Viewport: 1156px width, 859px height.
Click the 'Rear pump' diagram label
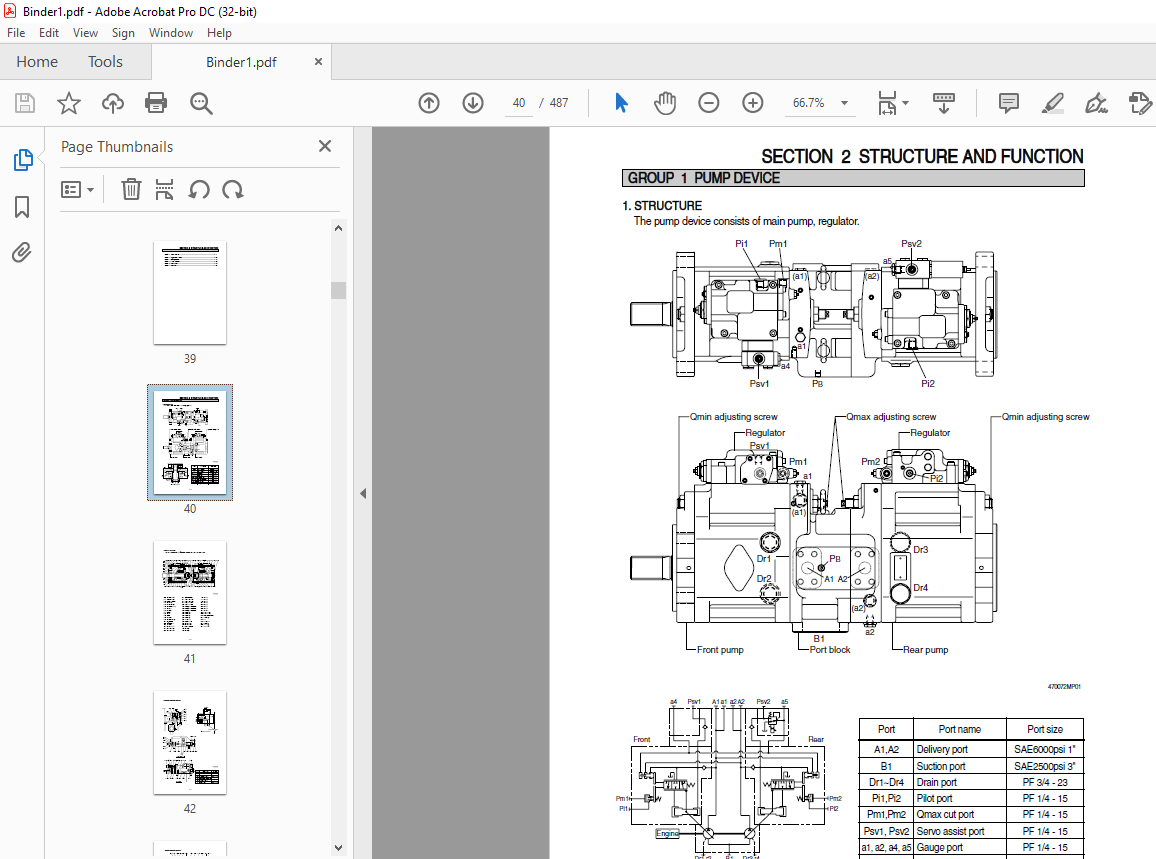pyautogui.click(x=925, y=650)
